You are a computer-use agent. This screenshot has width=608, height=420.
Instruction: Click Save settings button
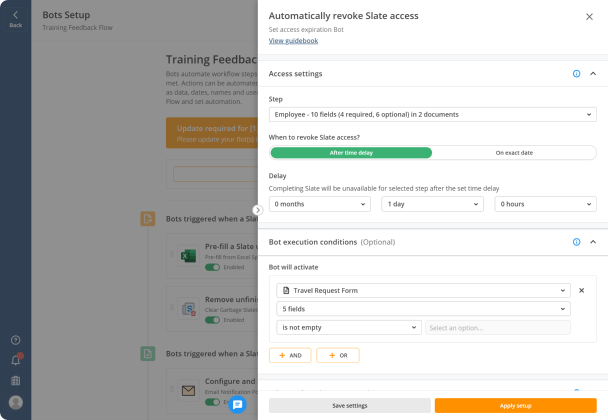point(350,406)
